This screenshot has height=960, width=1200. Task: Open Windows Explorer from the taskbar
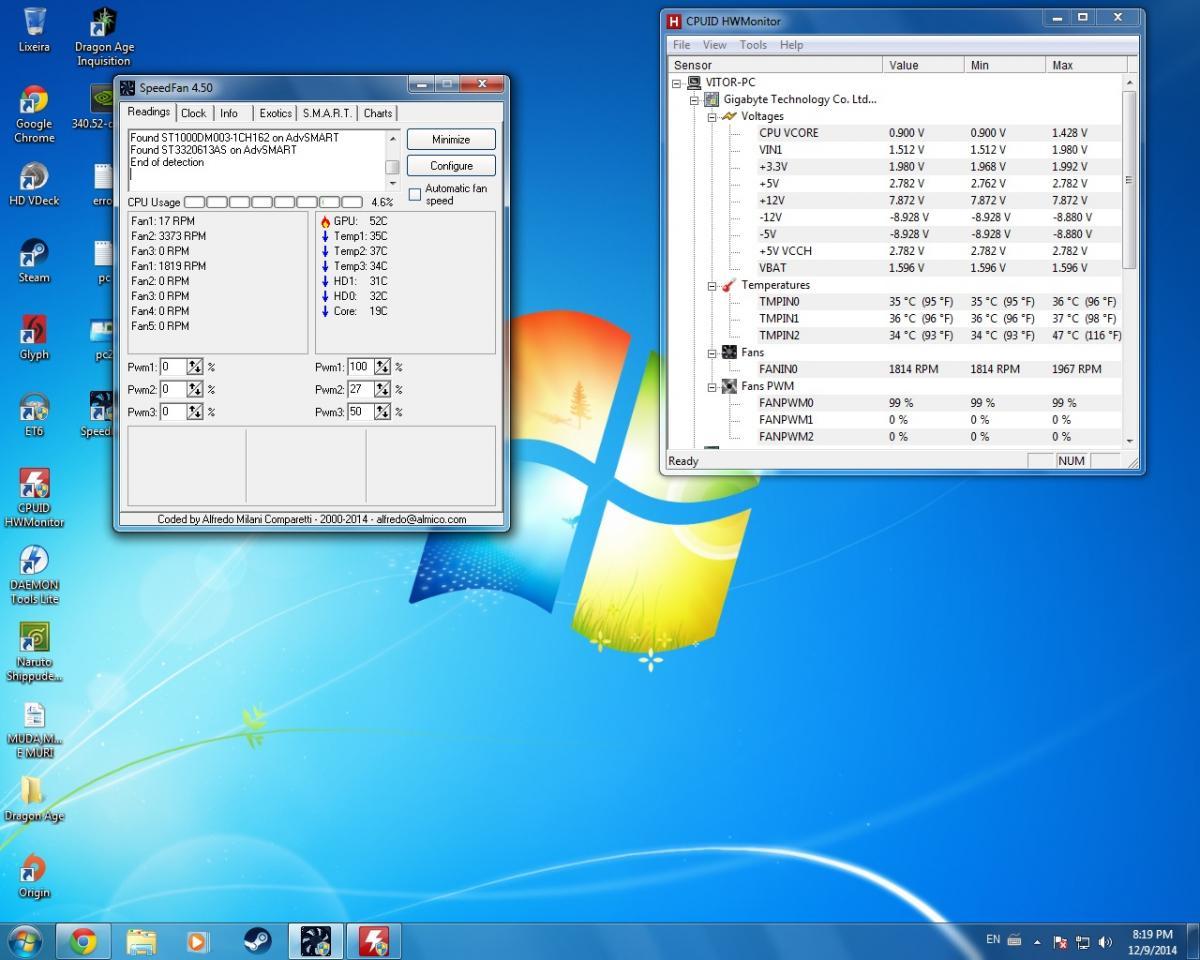pos(141,941)
